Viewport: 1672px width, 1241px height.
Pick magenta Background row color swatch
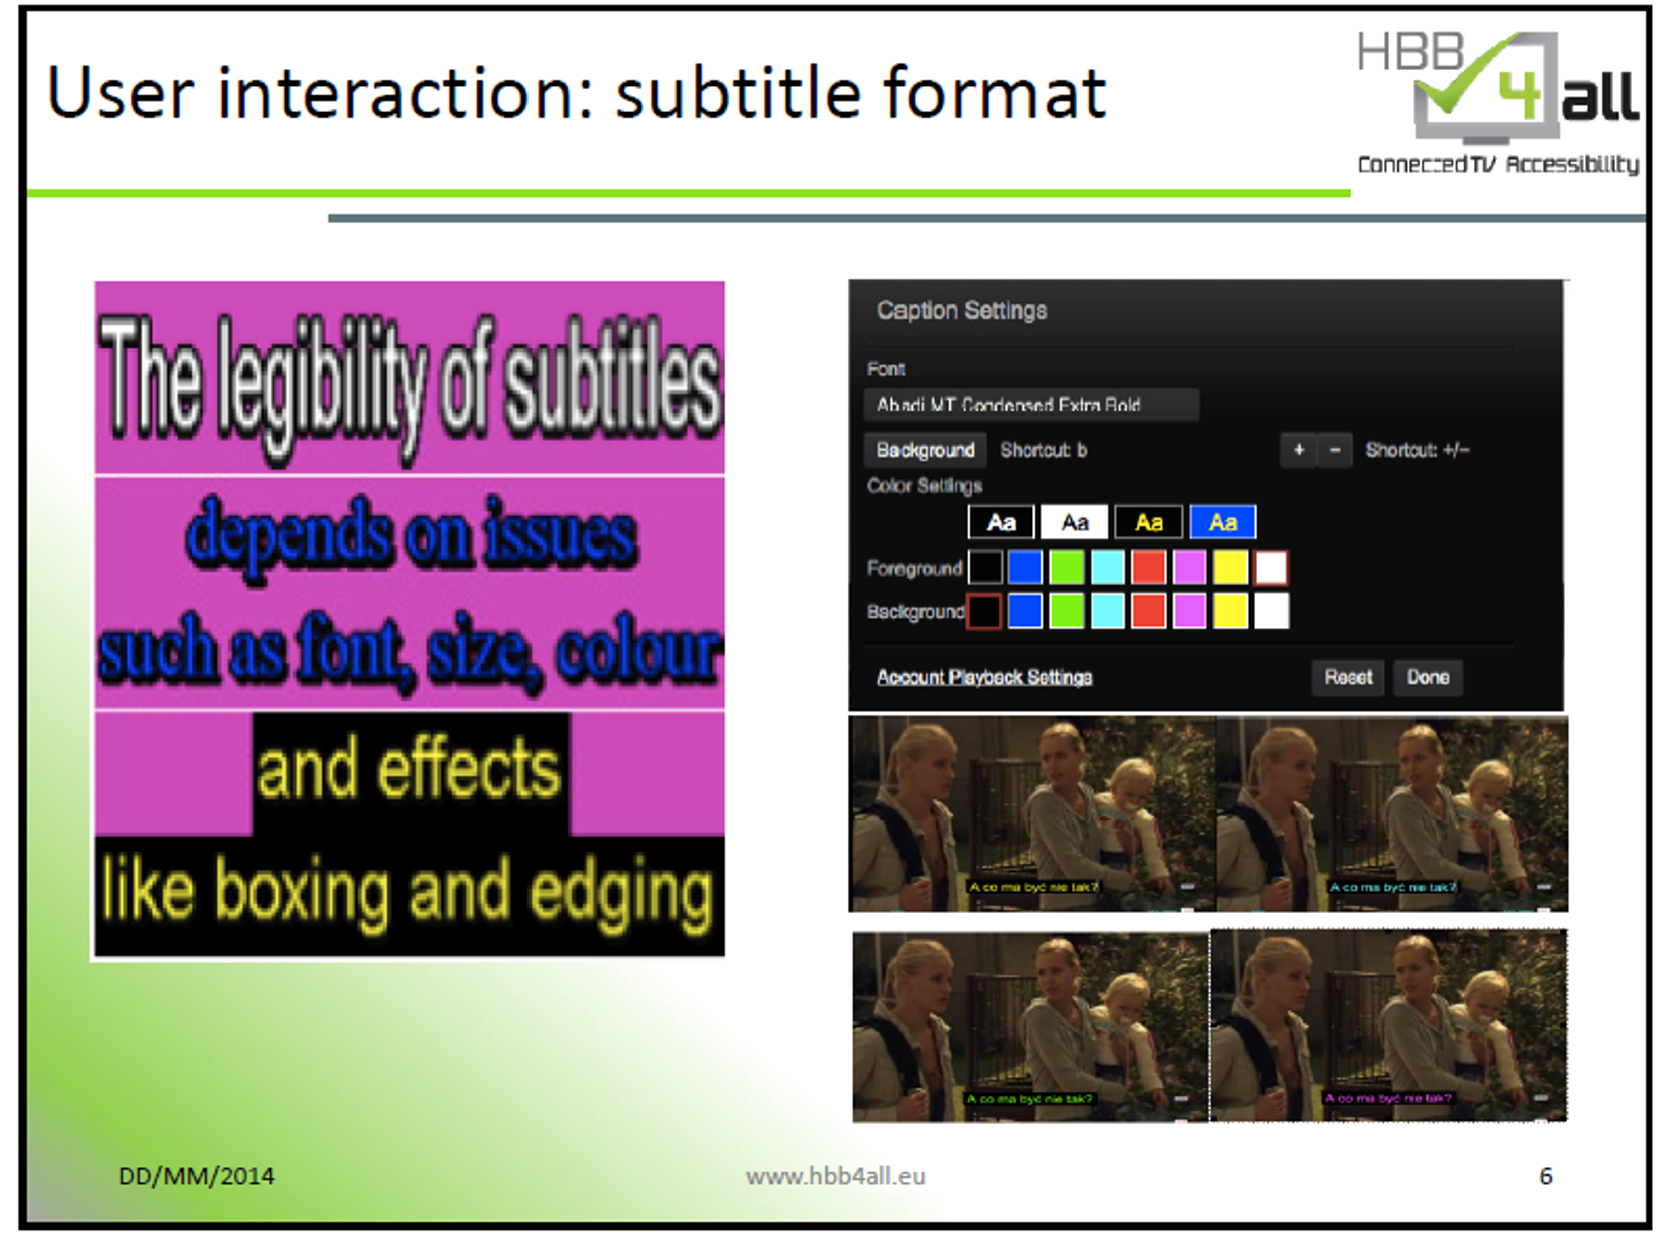tap(1190, 611)
